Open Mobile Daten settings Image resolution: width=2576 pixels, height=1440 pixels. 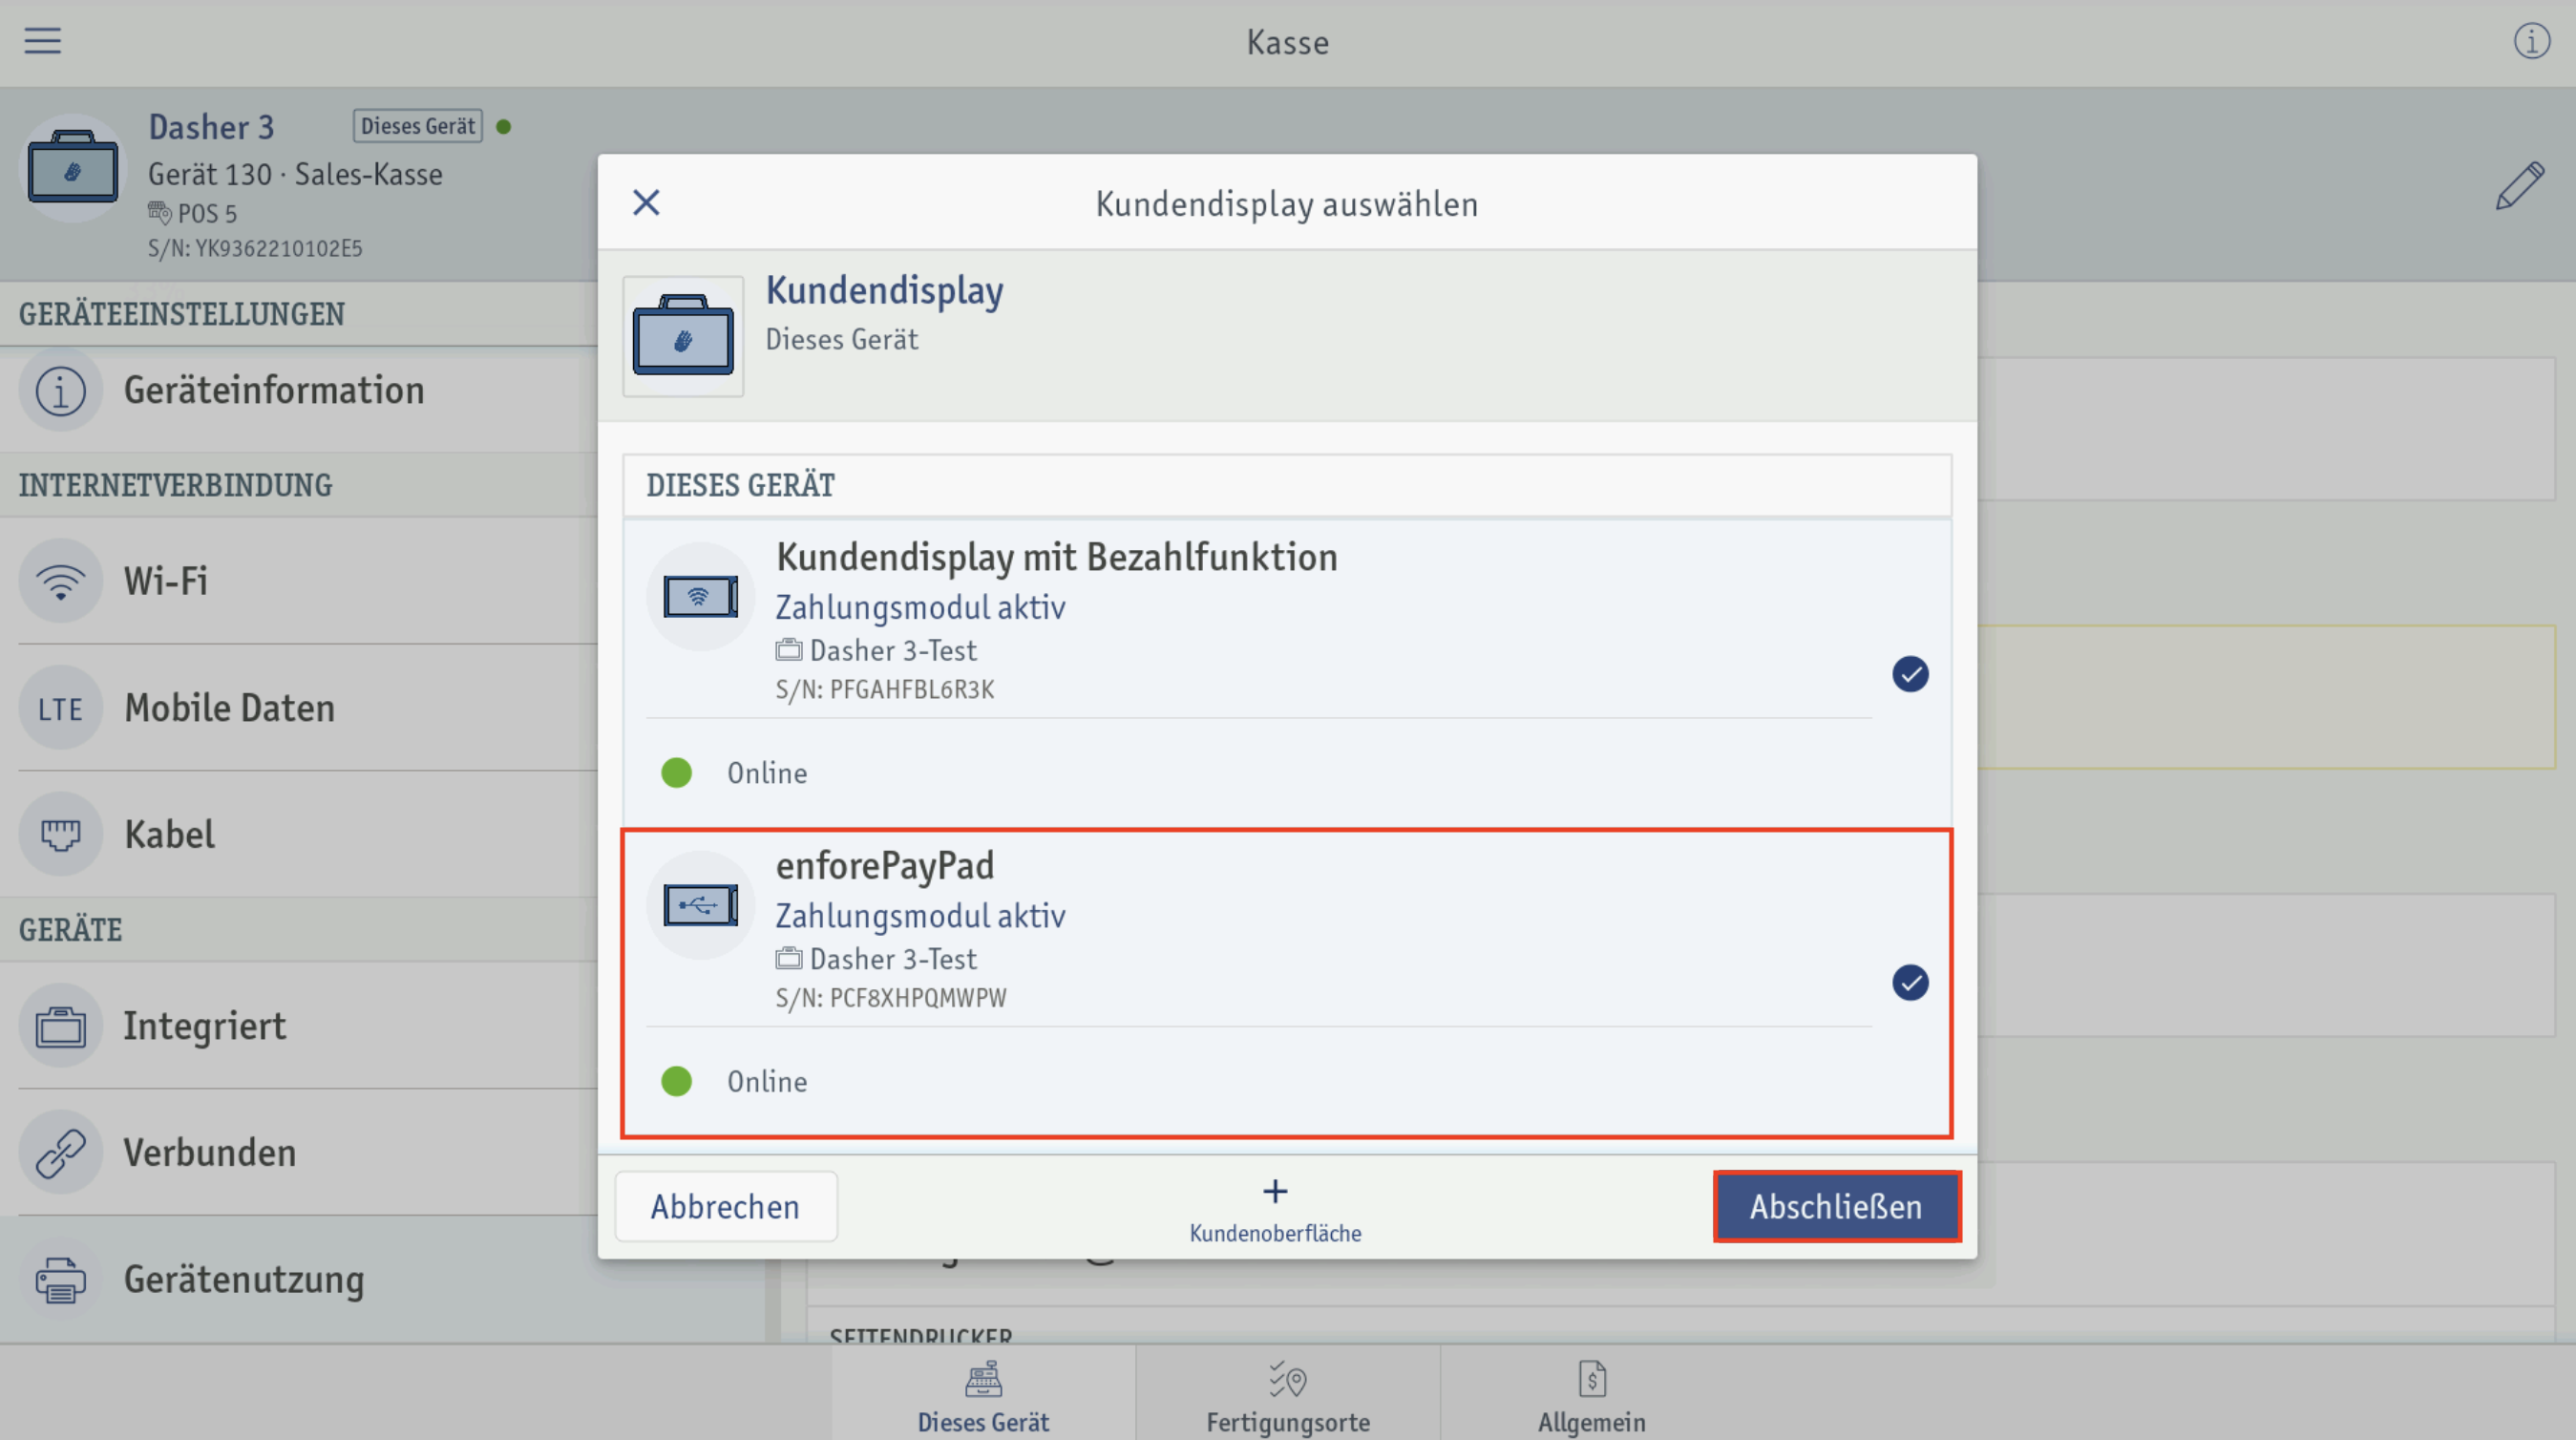click(299, 708)
